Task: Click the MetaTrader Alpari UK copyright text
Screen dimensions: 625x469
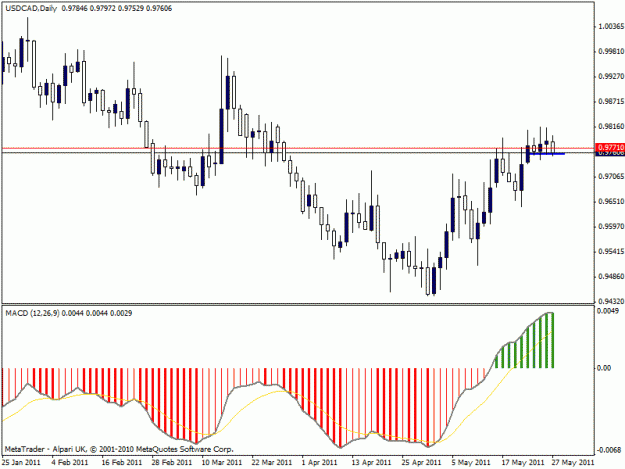Action: [x=119, y=449]
